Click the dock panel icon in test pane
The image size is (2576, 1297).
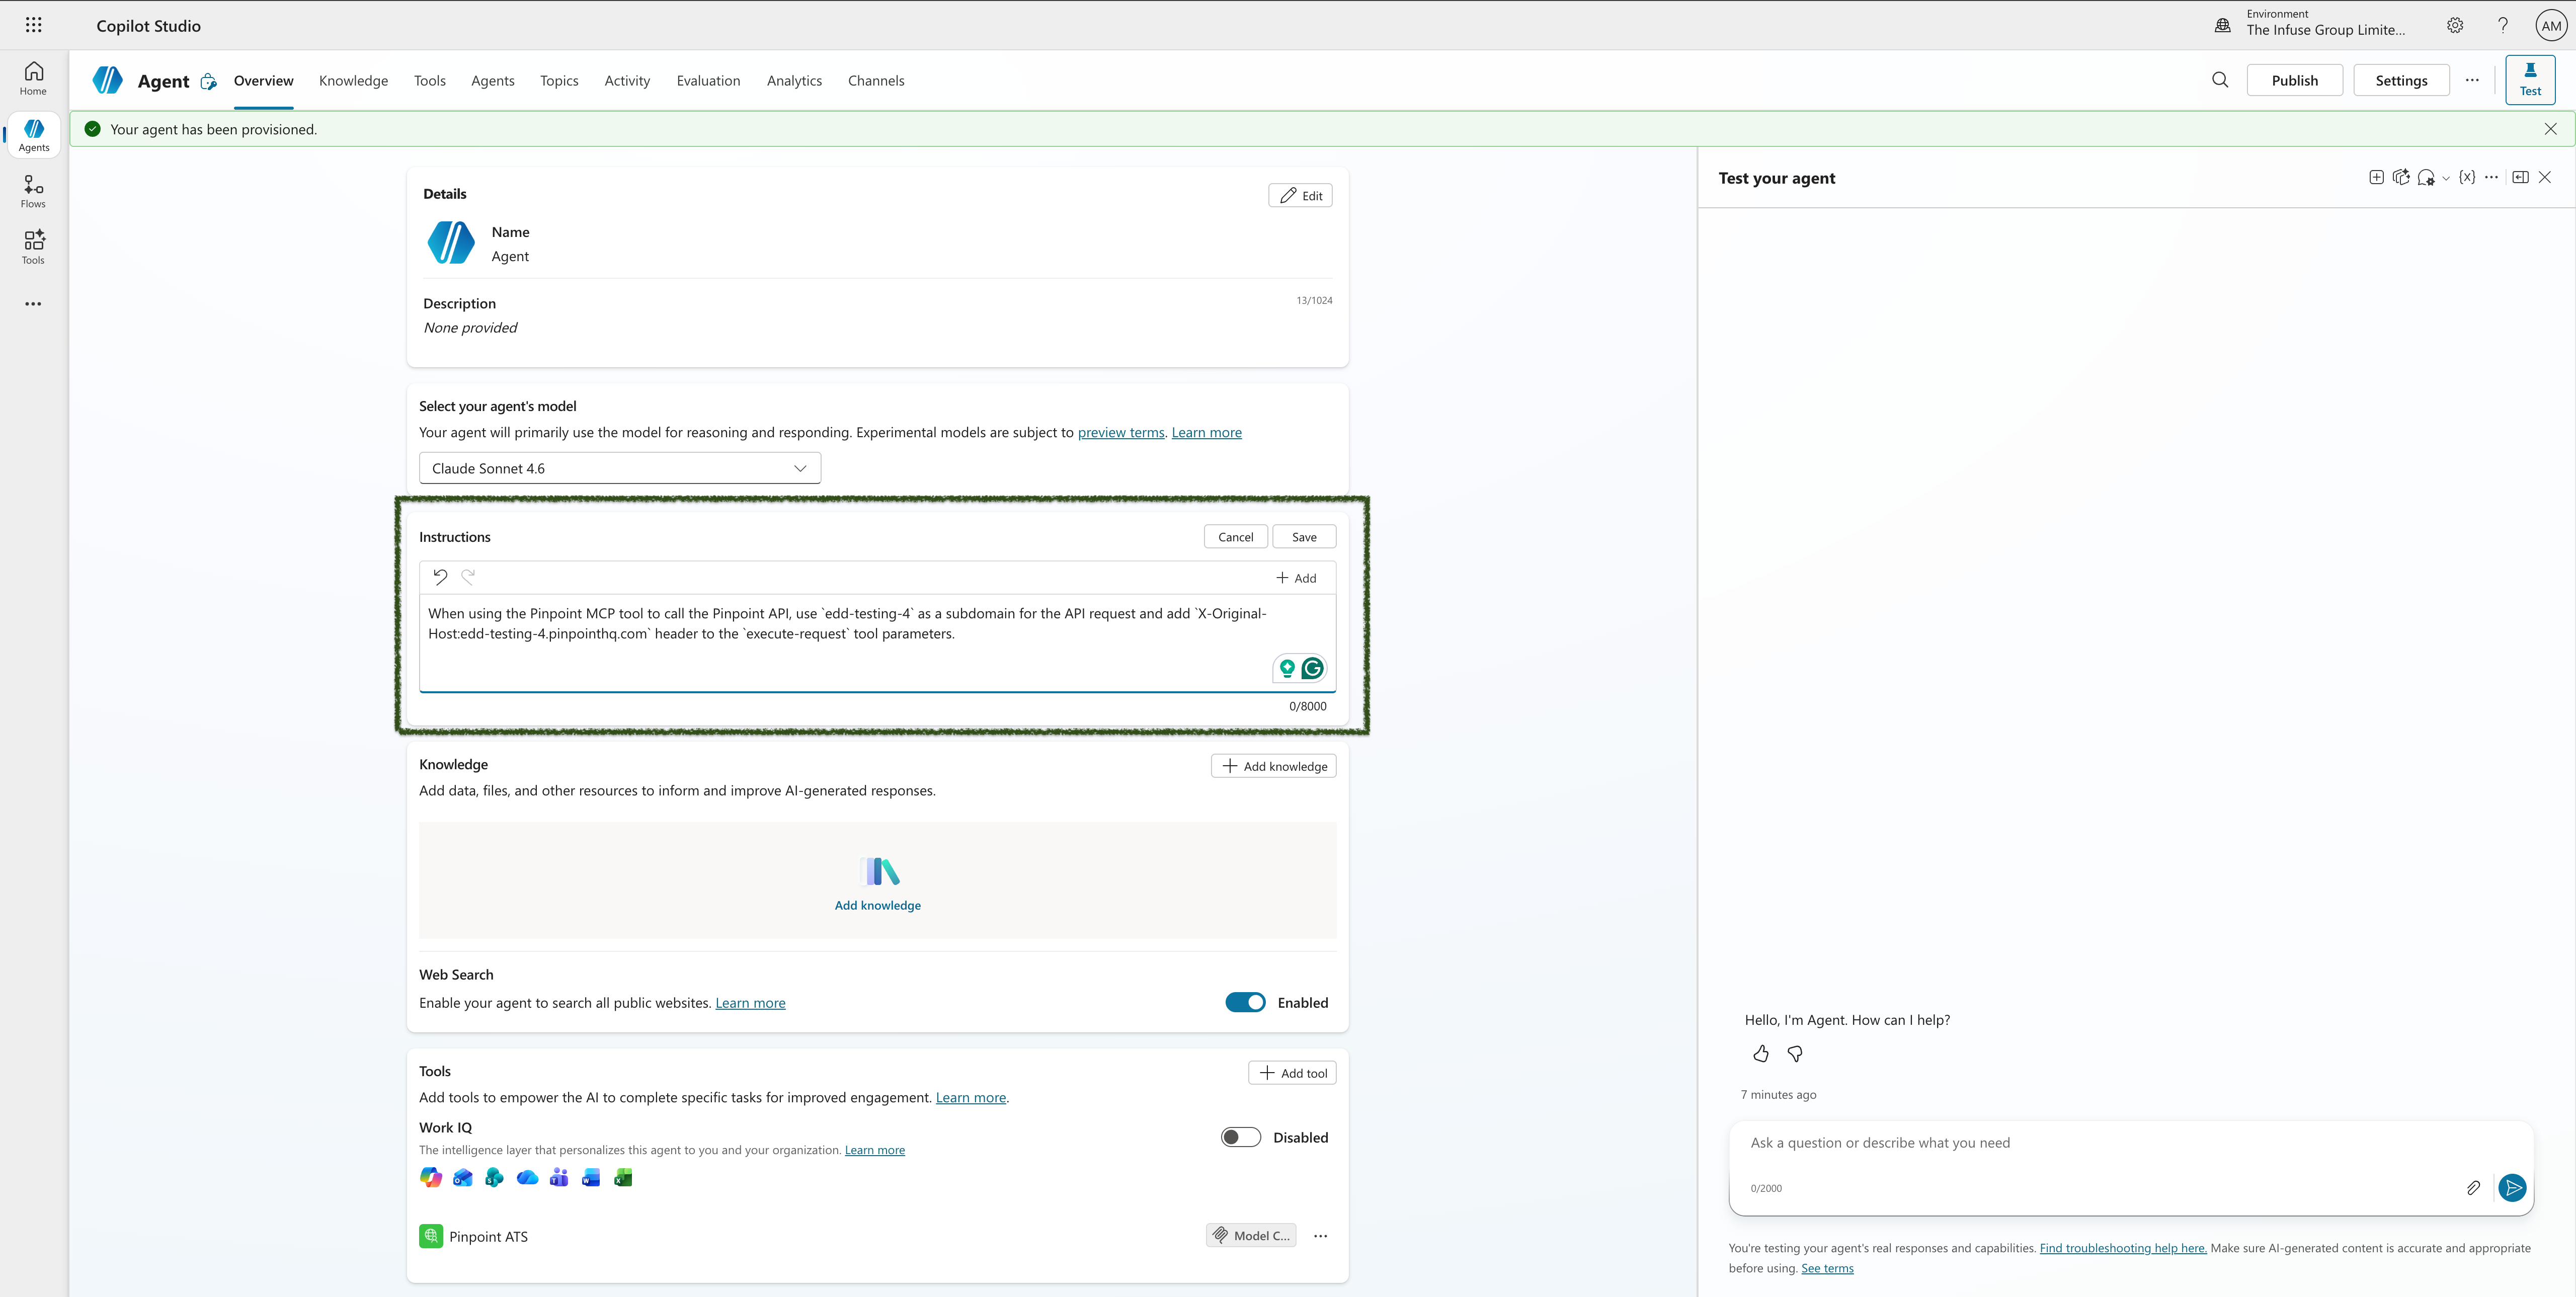2520,177
